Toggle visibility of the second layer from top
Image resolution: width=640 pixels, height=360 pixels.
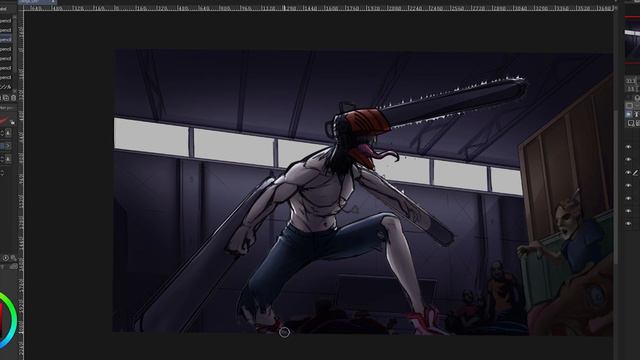tap(629, 160)
